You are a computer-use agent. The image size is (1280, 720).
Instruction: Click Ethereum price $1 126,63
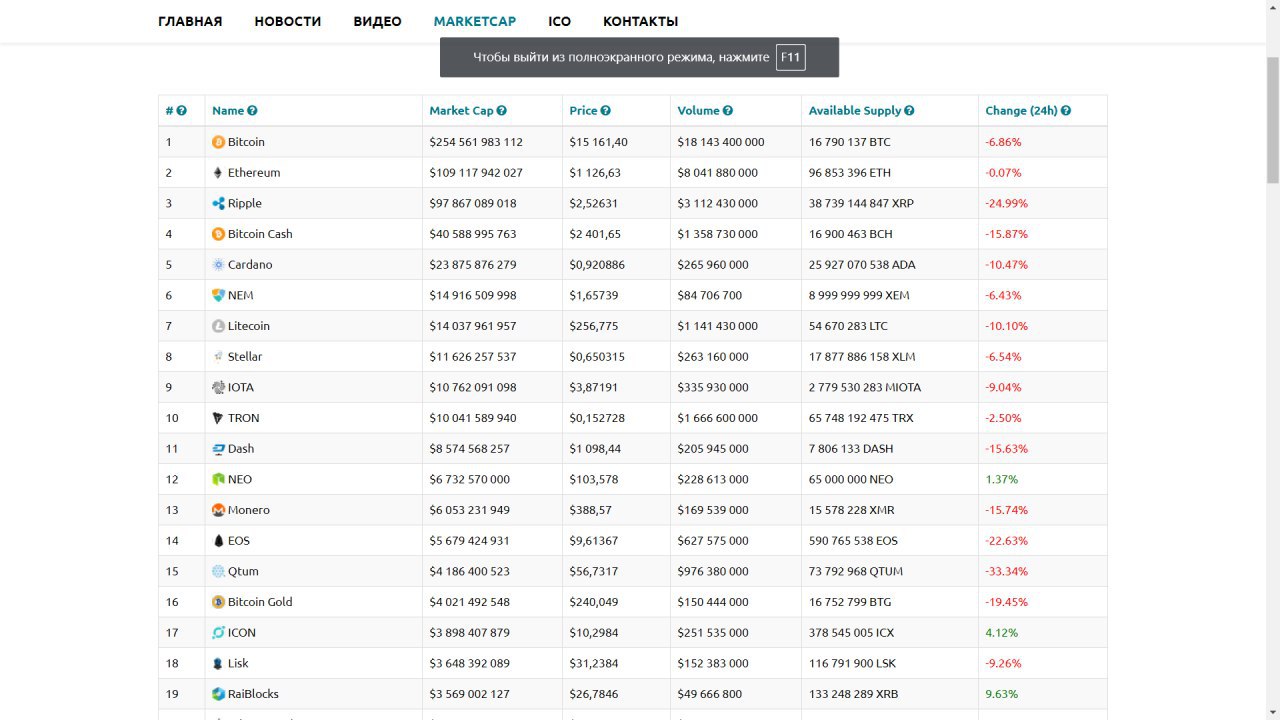coord(595,173)
